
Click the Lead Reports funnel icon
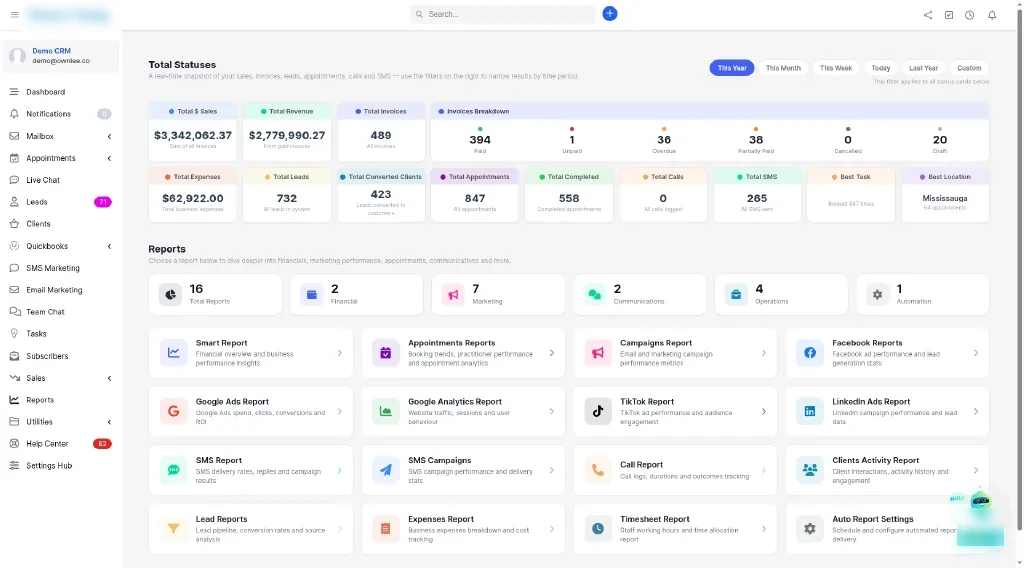pyautogui.click(x=174, y=529)
